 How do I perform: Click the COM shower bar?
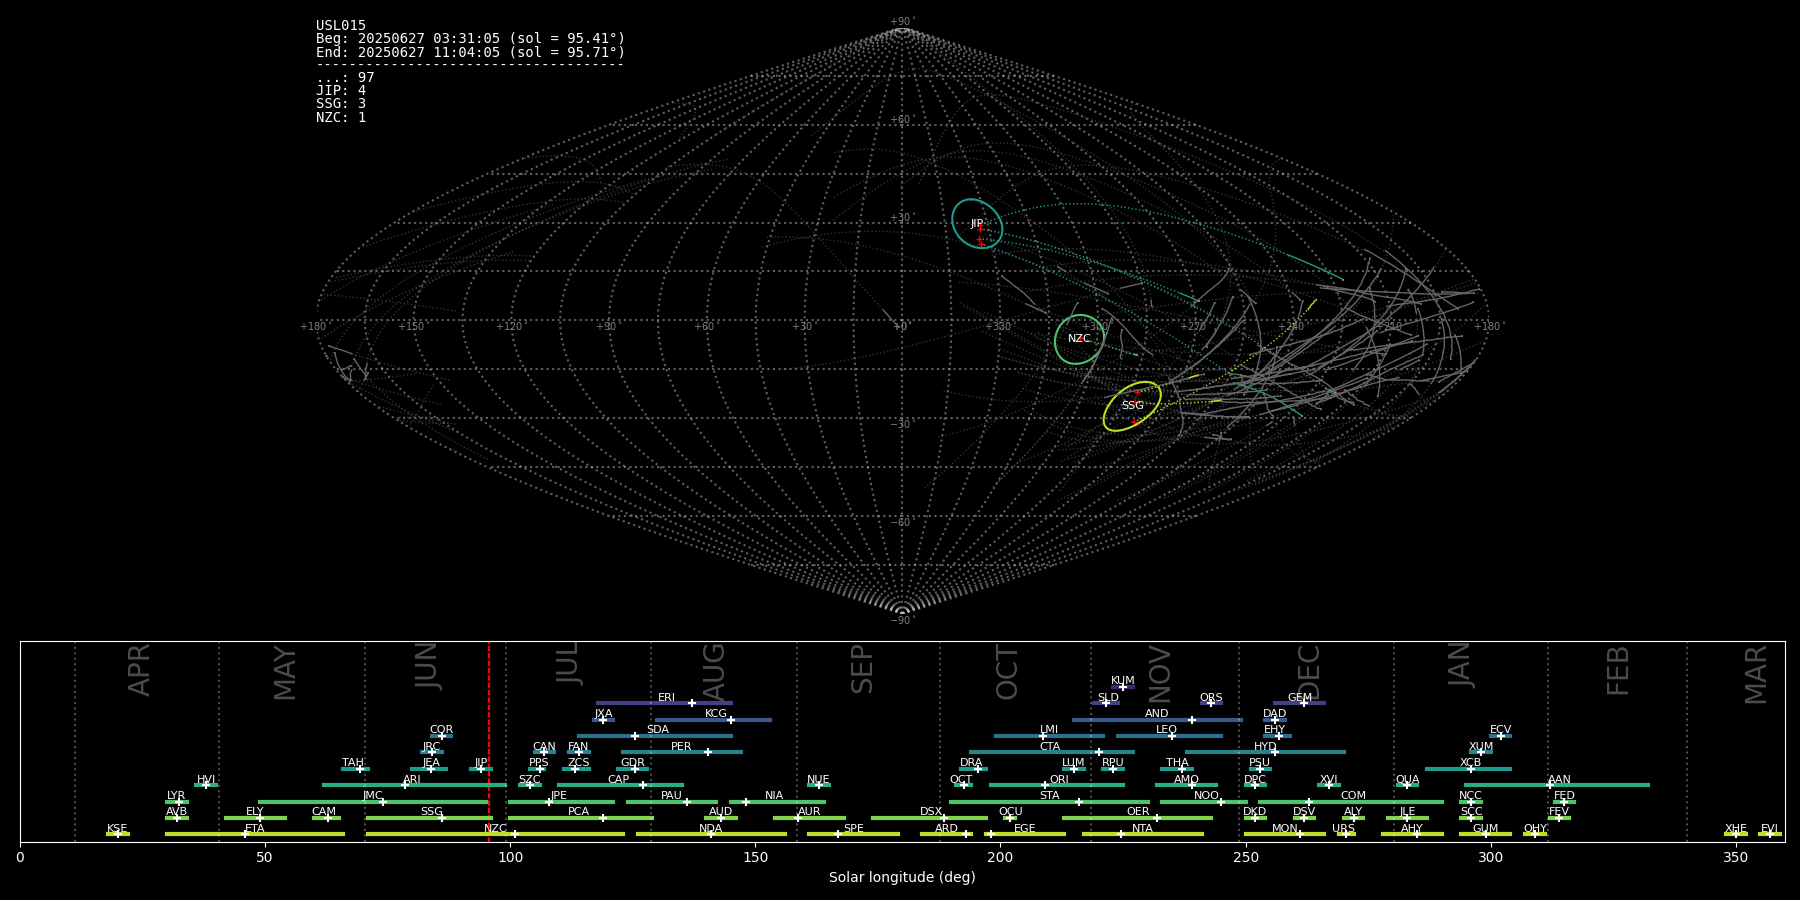[1351, 801]
